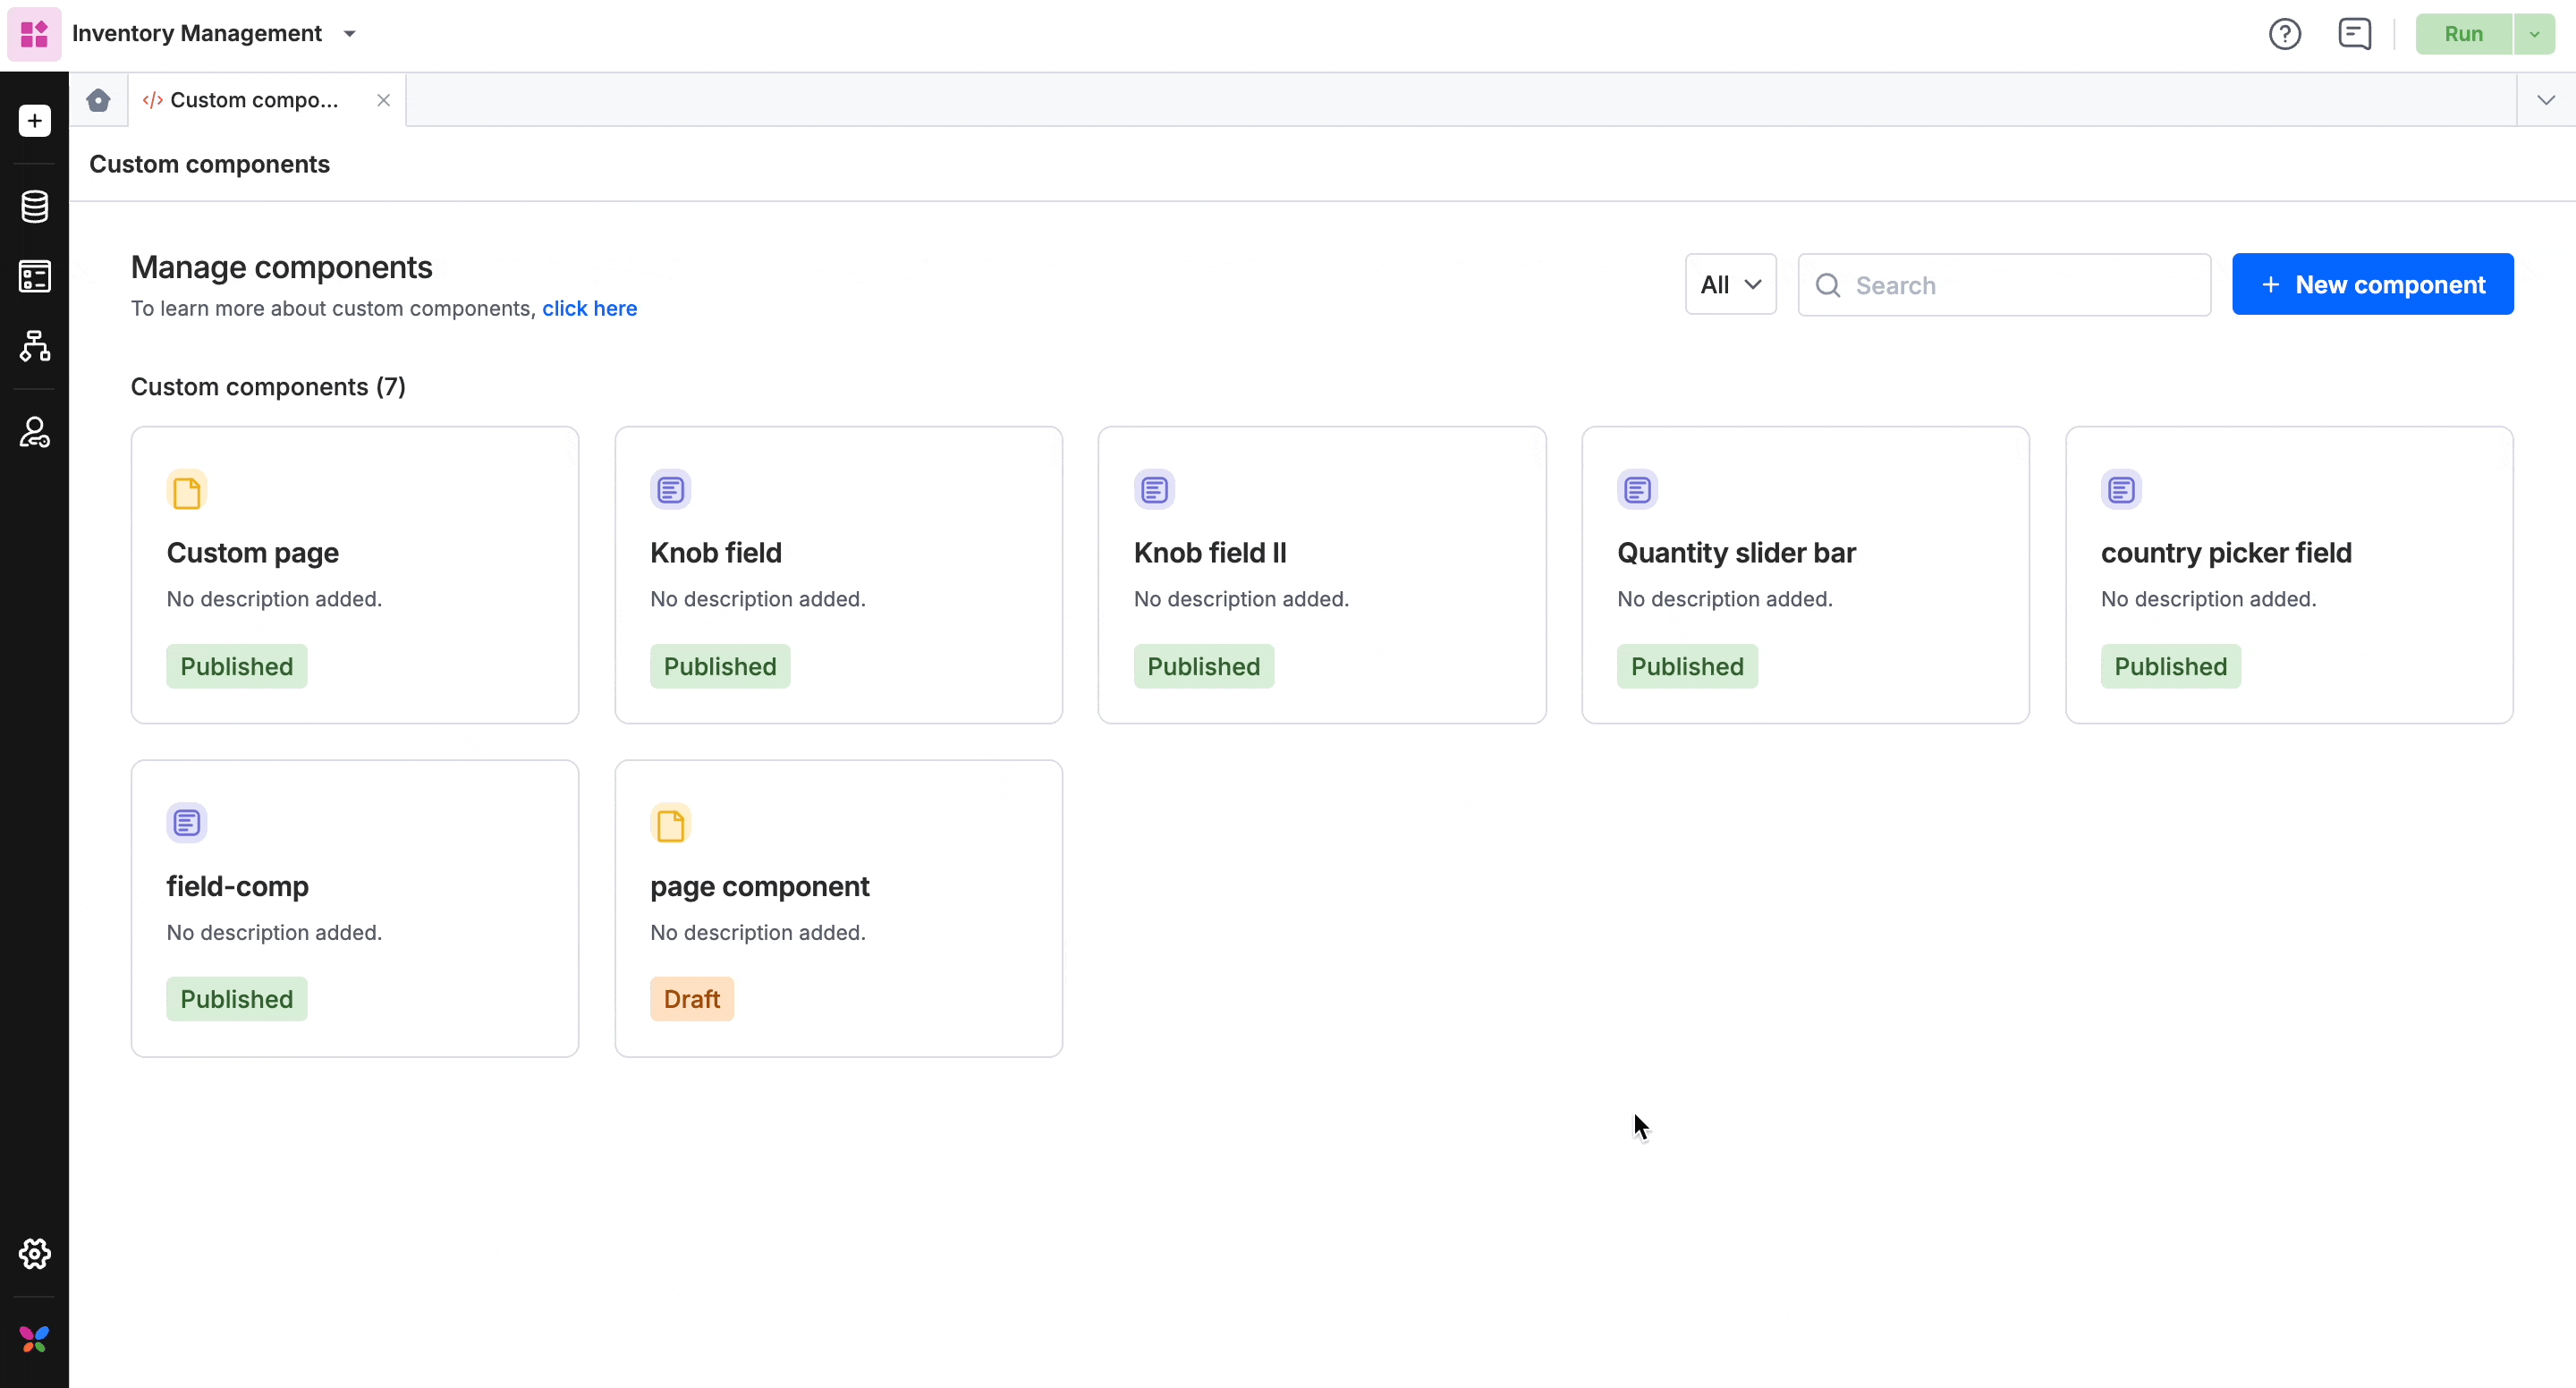Screen dimensions: 2576x1388
Task: Open the country picker field card title
Action: click(2226, 553)
